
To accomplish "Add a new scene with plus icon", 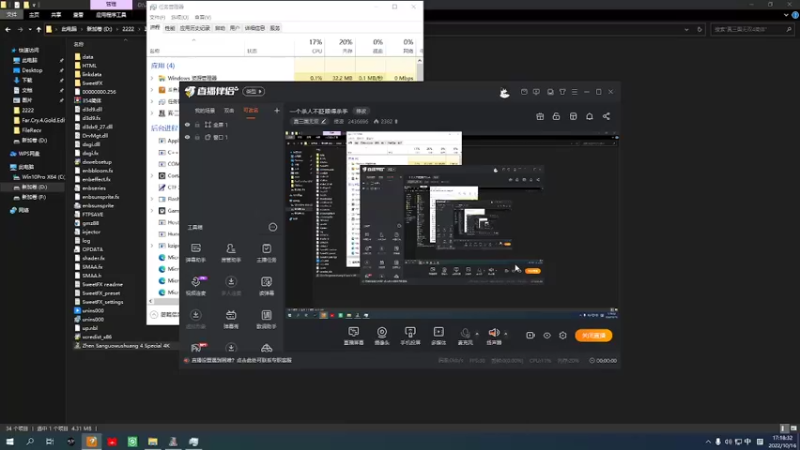I will click(277, 110).
